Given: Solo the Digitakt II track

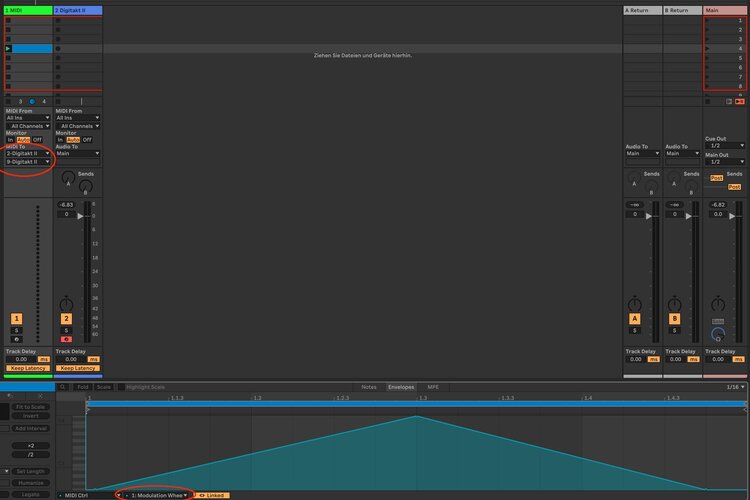Looking at the screenshot, I should (66, 330).
